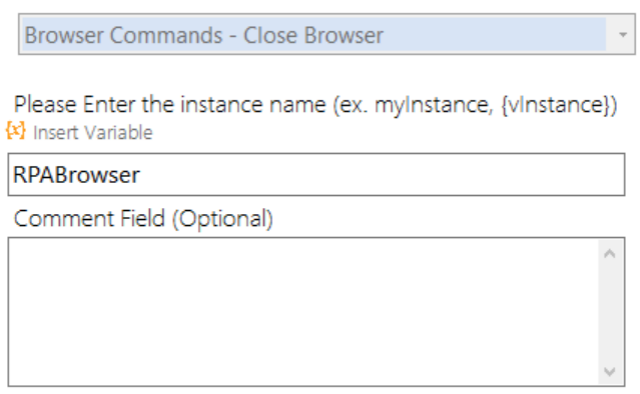Screen dimensions: 640x394
Task: Click the middle of the comment scrollbar
Action: point(610,313)
